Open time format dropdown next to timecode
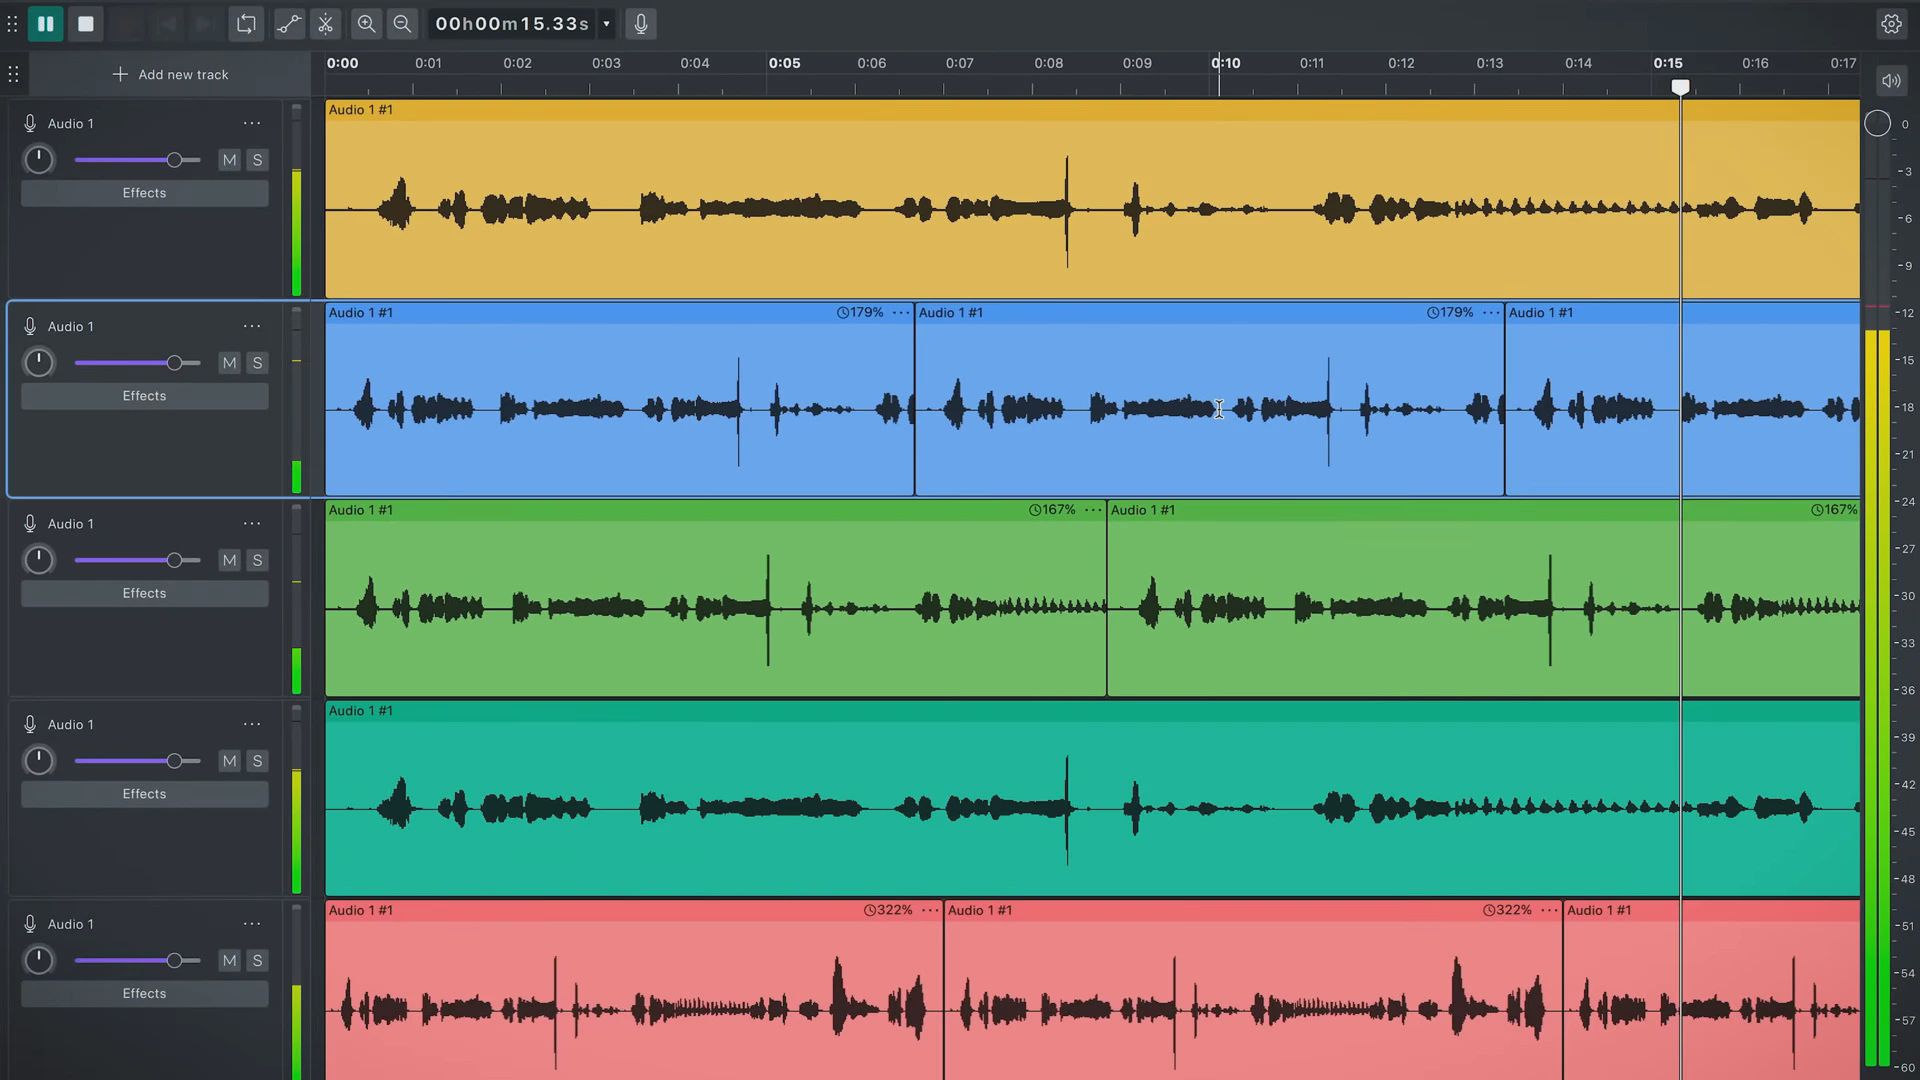Image resolution: width=1920 pixels, height=1080 pixels. tap(606, 24)
